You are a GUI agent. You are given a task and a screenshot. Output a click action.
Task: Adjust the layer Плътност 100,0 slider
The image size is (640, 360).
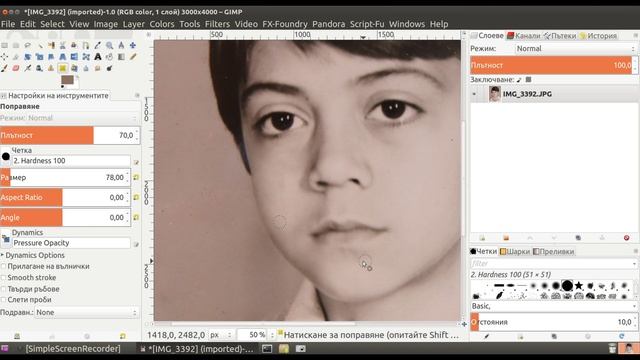point(554,65)
